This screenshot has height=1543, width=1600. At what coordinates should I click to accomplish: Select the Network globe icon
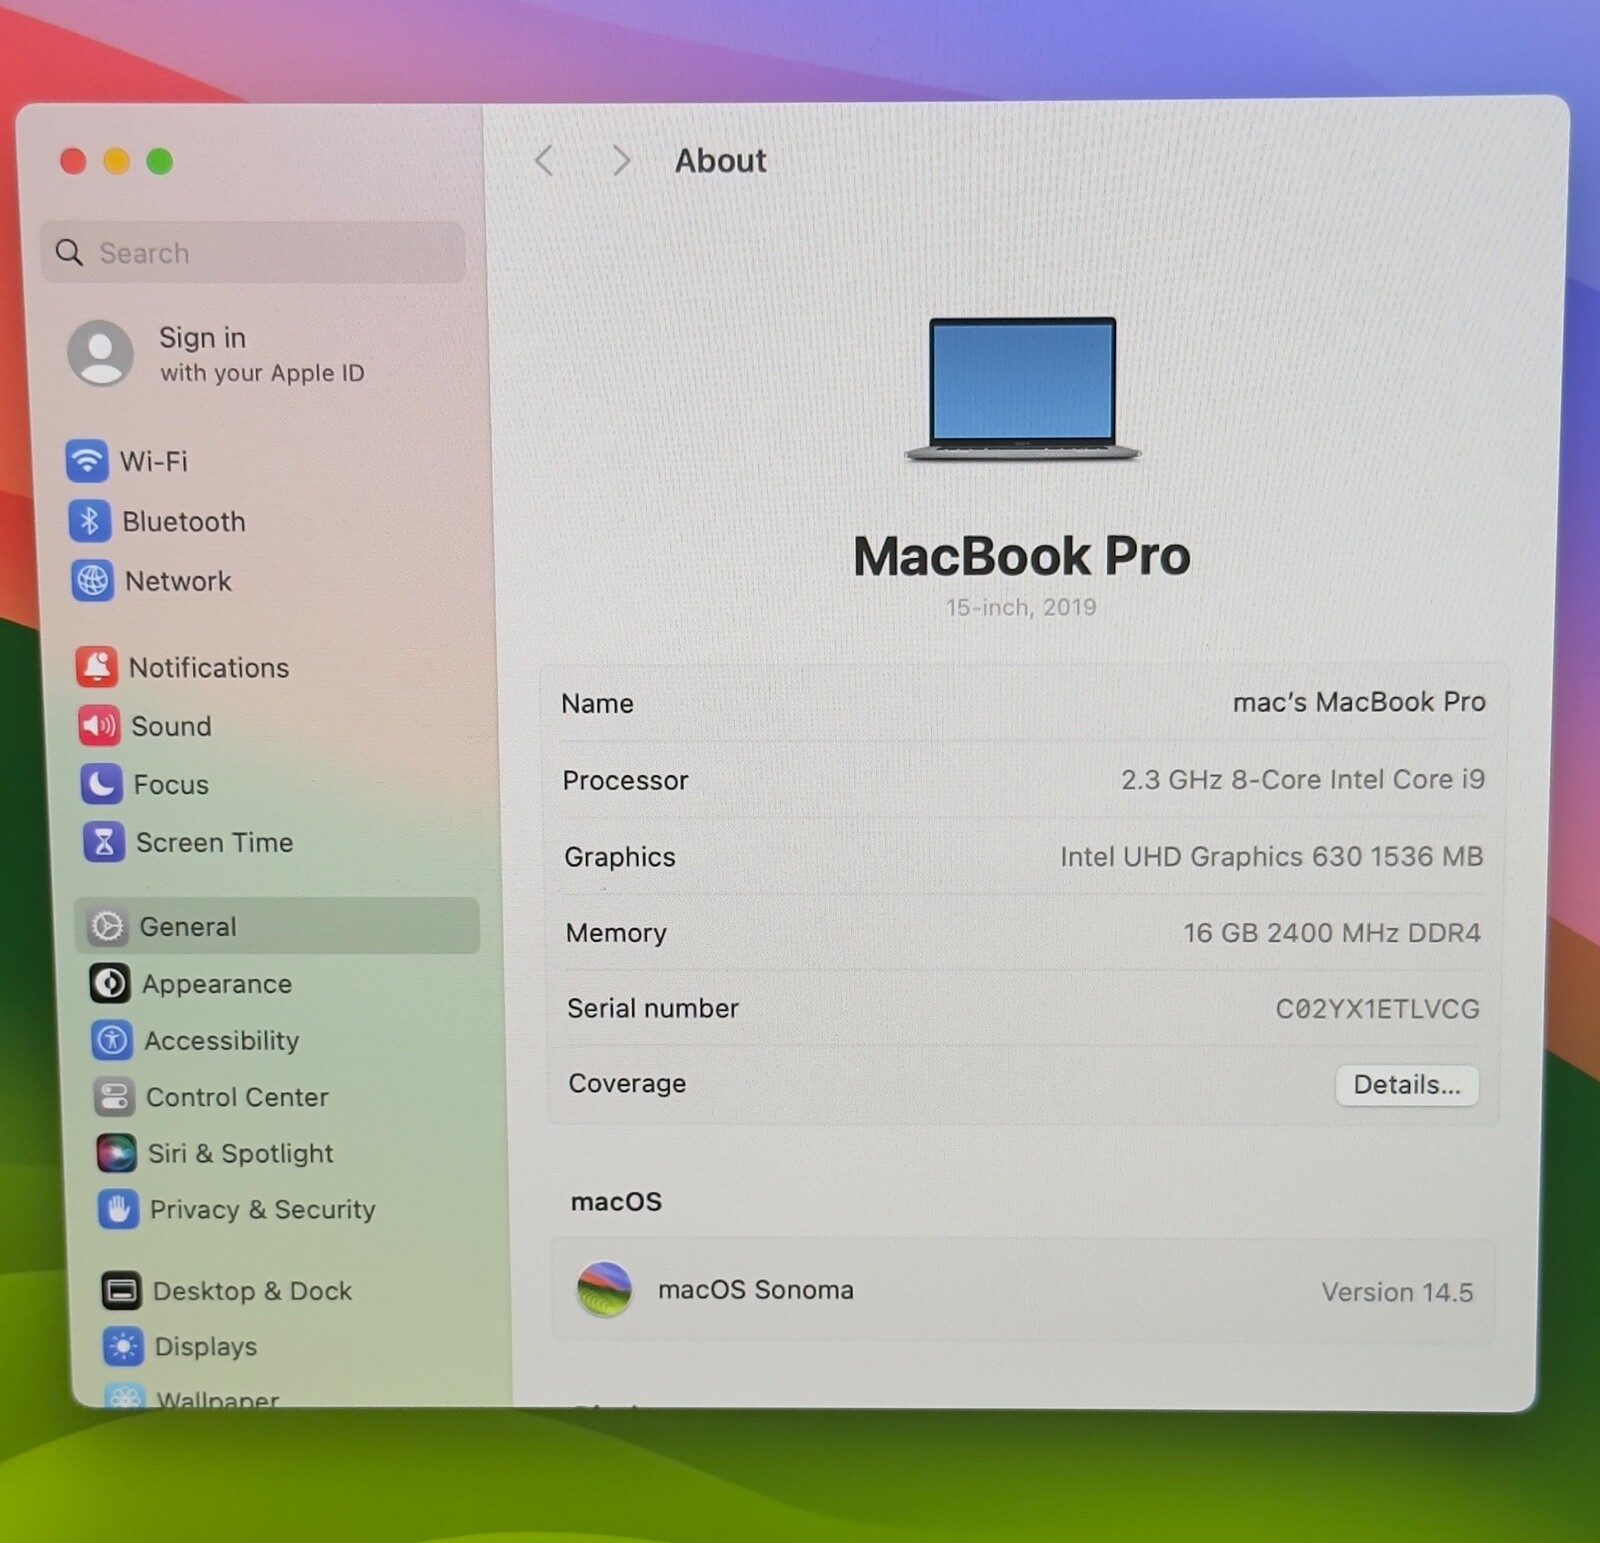coord(92,580)
